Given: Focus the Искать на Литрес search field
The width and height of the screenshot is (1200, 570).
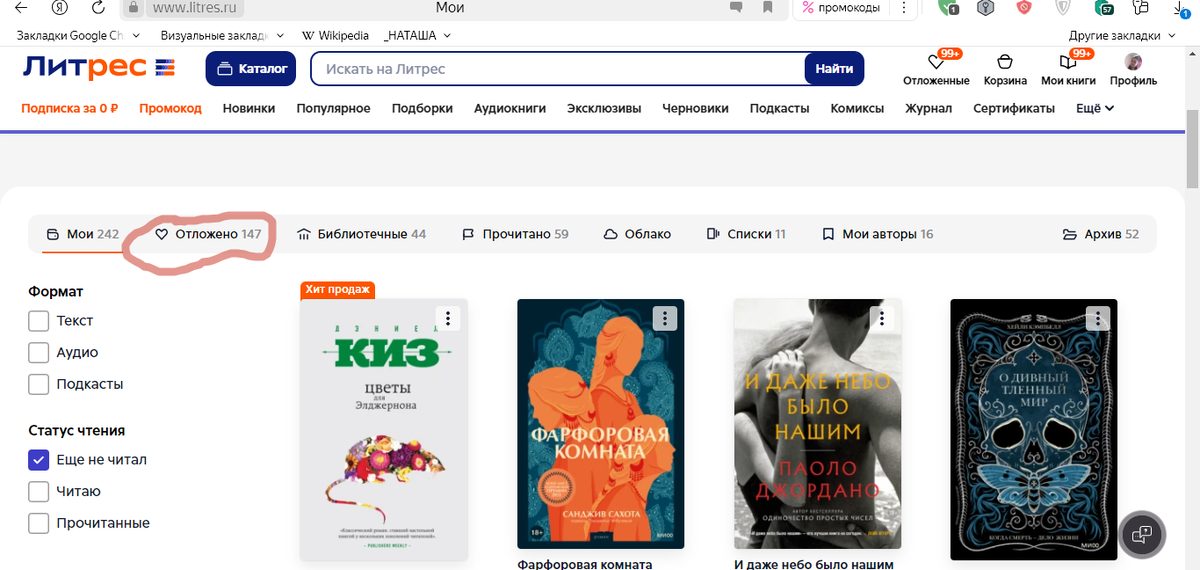Looking at the screenshot, I should pos(557,69).
